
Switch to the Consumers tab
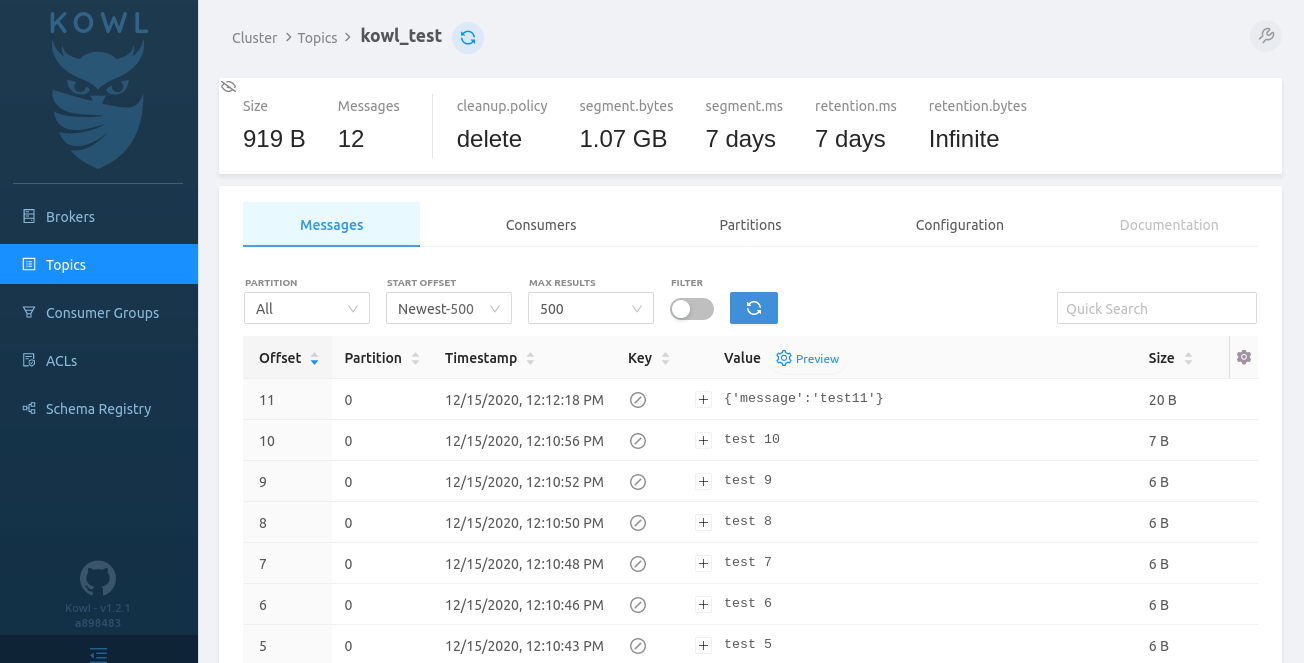click(540, 224)
